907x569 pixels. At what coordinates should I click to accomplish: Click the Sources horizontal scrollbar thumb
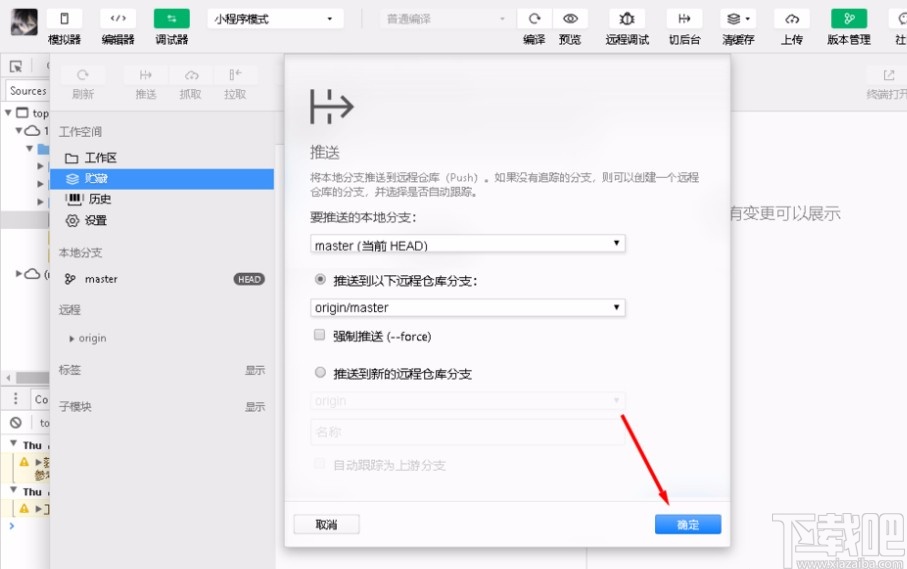coord(32,378)
